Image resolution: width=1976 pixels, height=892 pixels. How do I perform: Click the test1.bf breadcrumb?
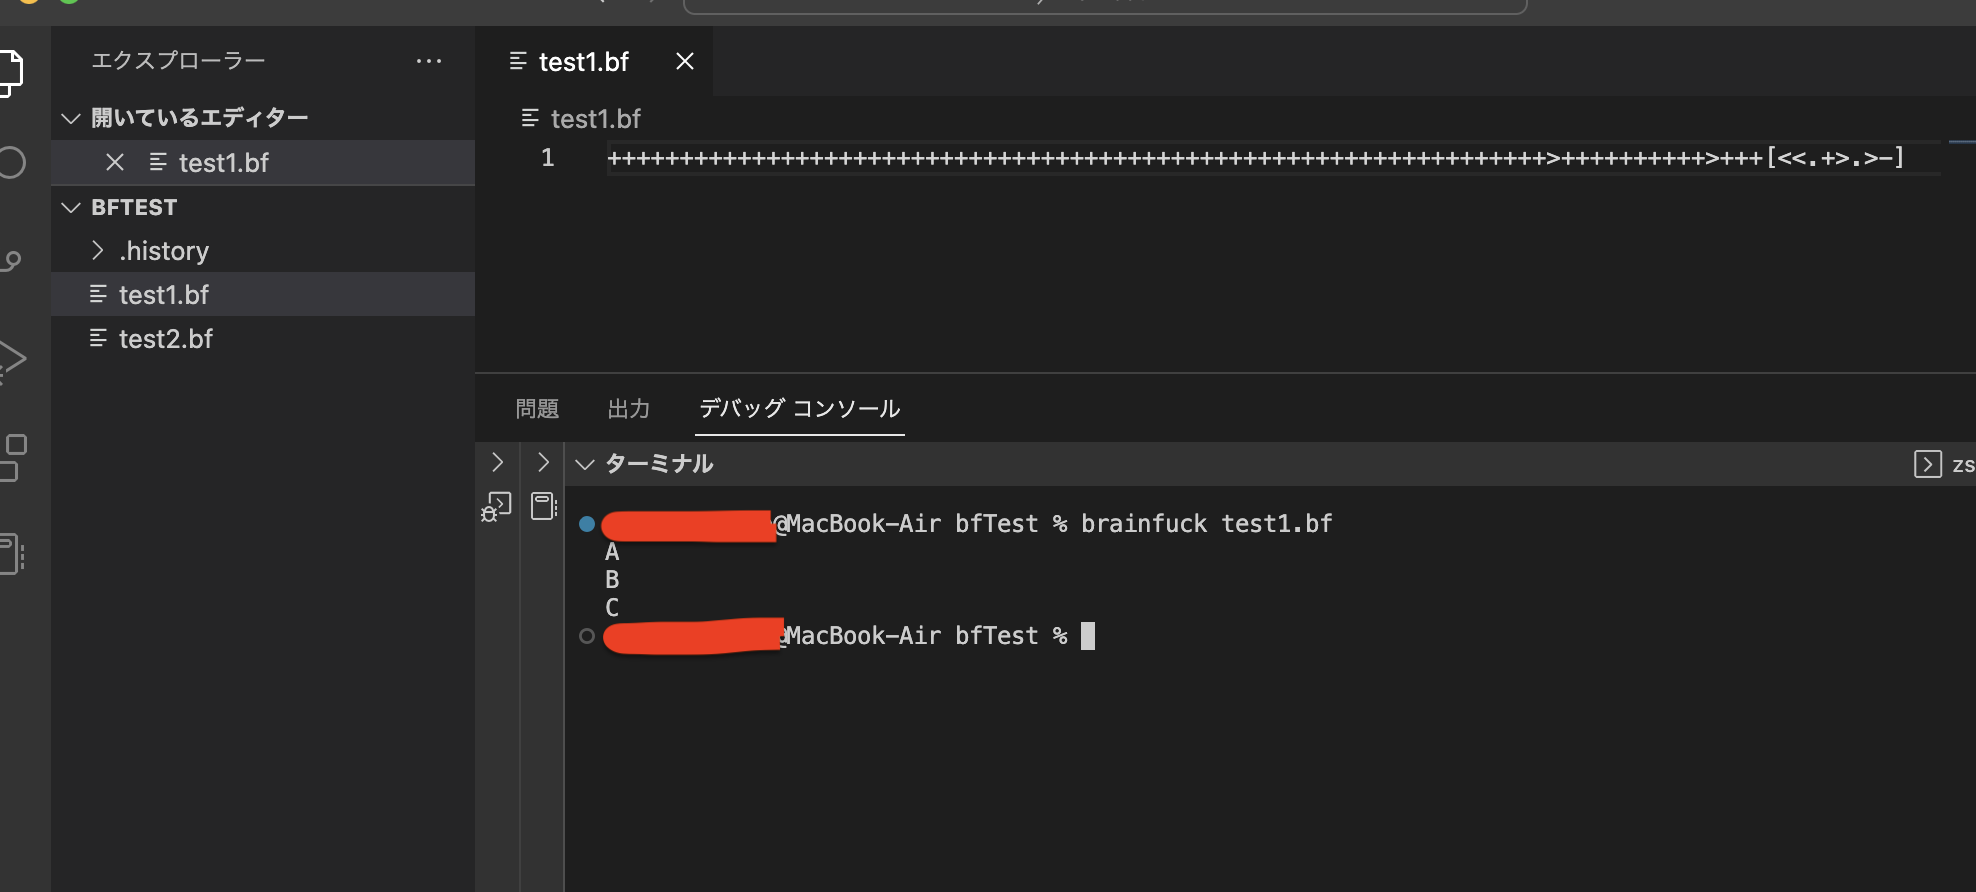[x=595, y=119]
